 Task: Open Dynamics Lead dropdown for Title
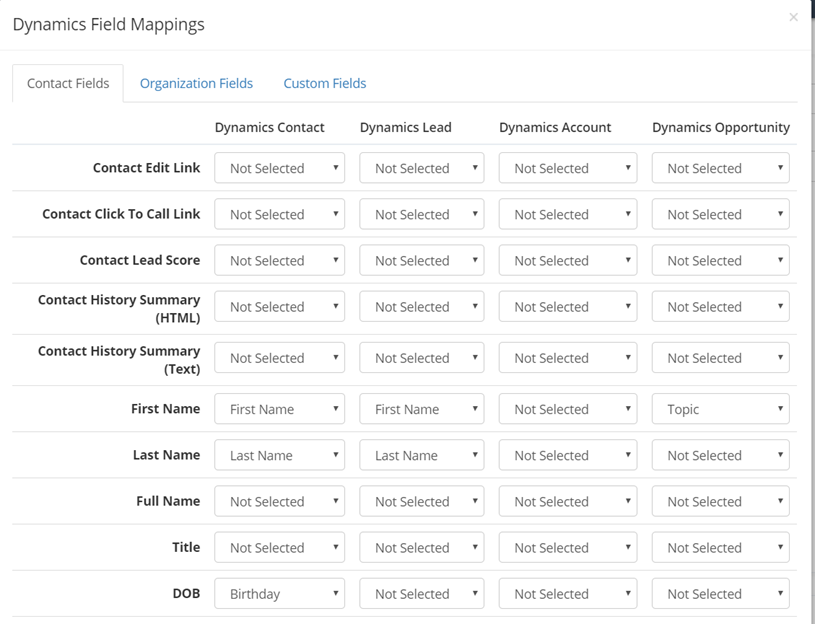[x=422, y=548]
